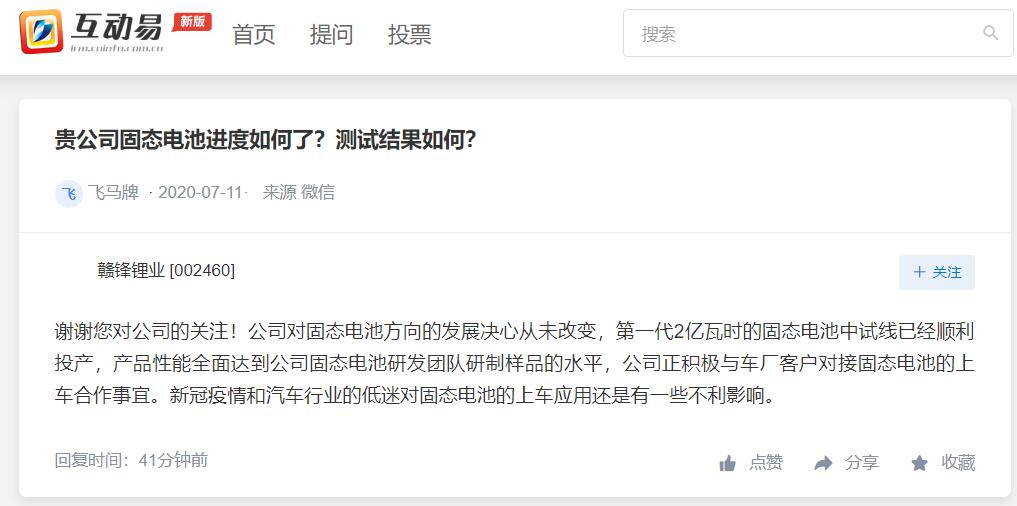Click the 飞马牌 user avatar
Viewport: 1017px width, 506px height.
(69, 193)
